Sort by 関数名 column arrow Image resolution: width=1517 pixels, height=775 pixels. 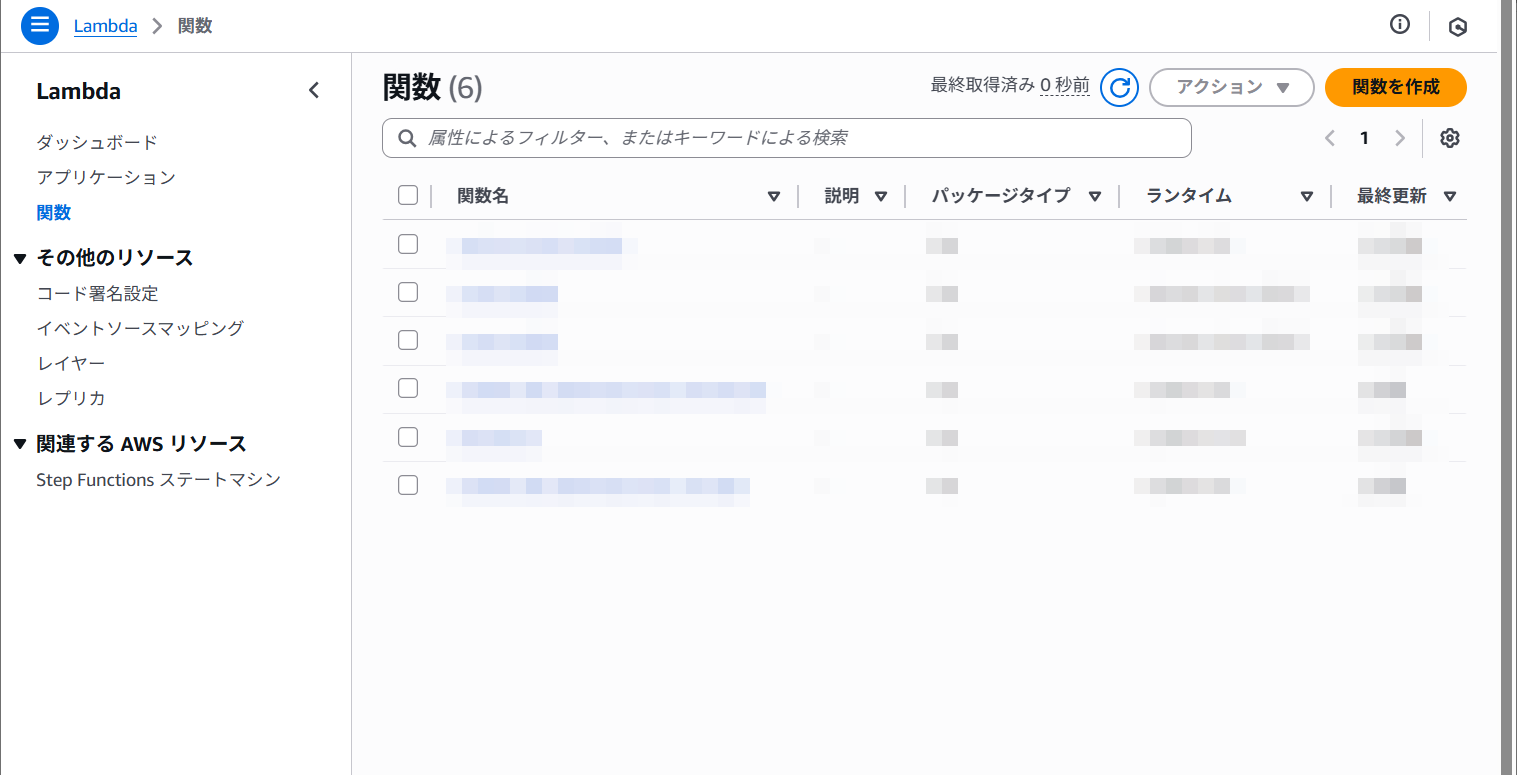pos(773,196)
